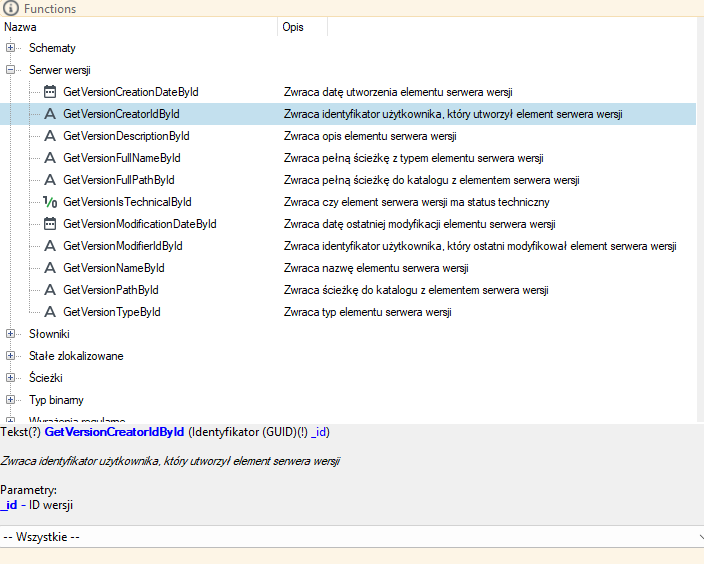Viewport: 704px width, 564px height.
Task: Click the info icon beside Functions header
Action: tap(11, 8)
